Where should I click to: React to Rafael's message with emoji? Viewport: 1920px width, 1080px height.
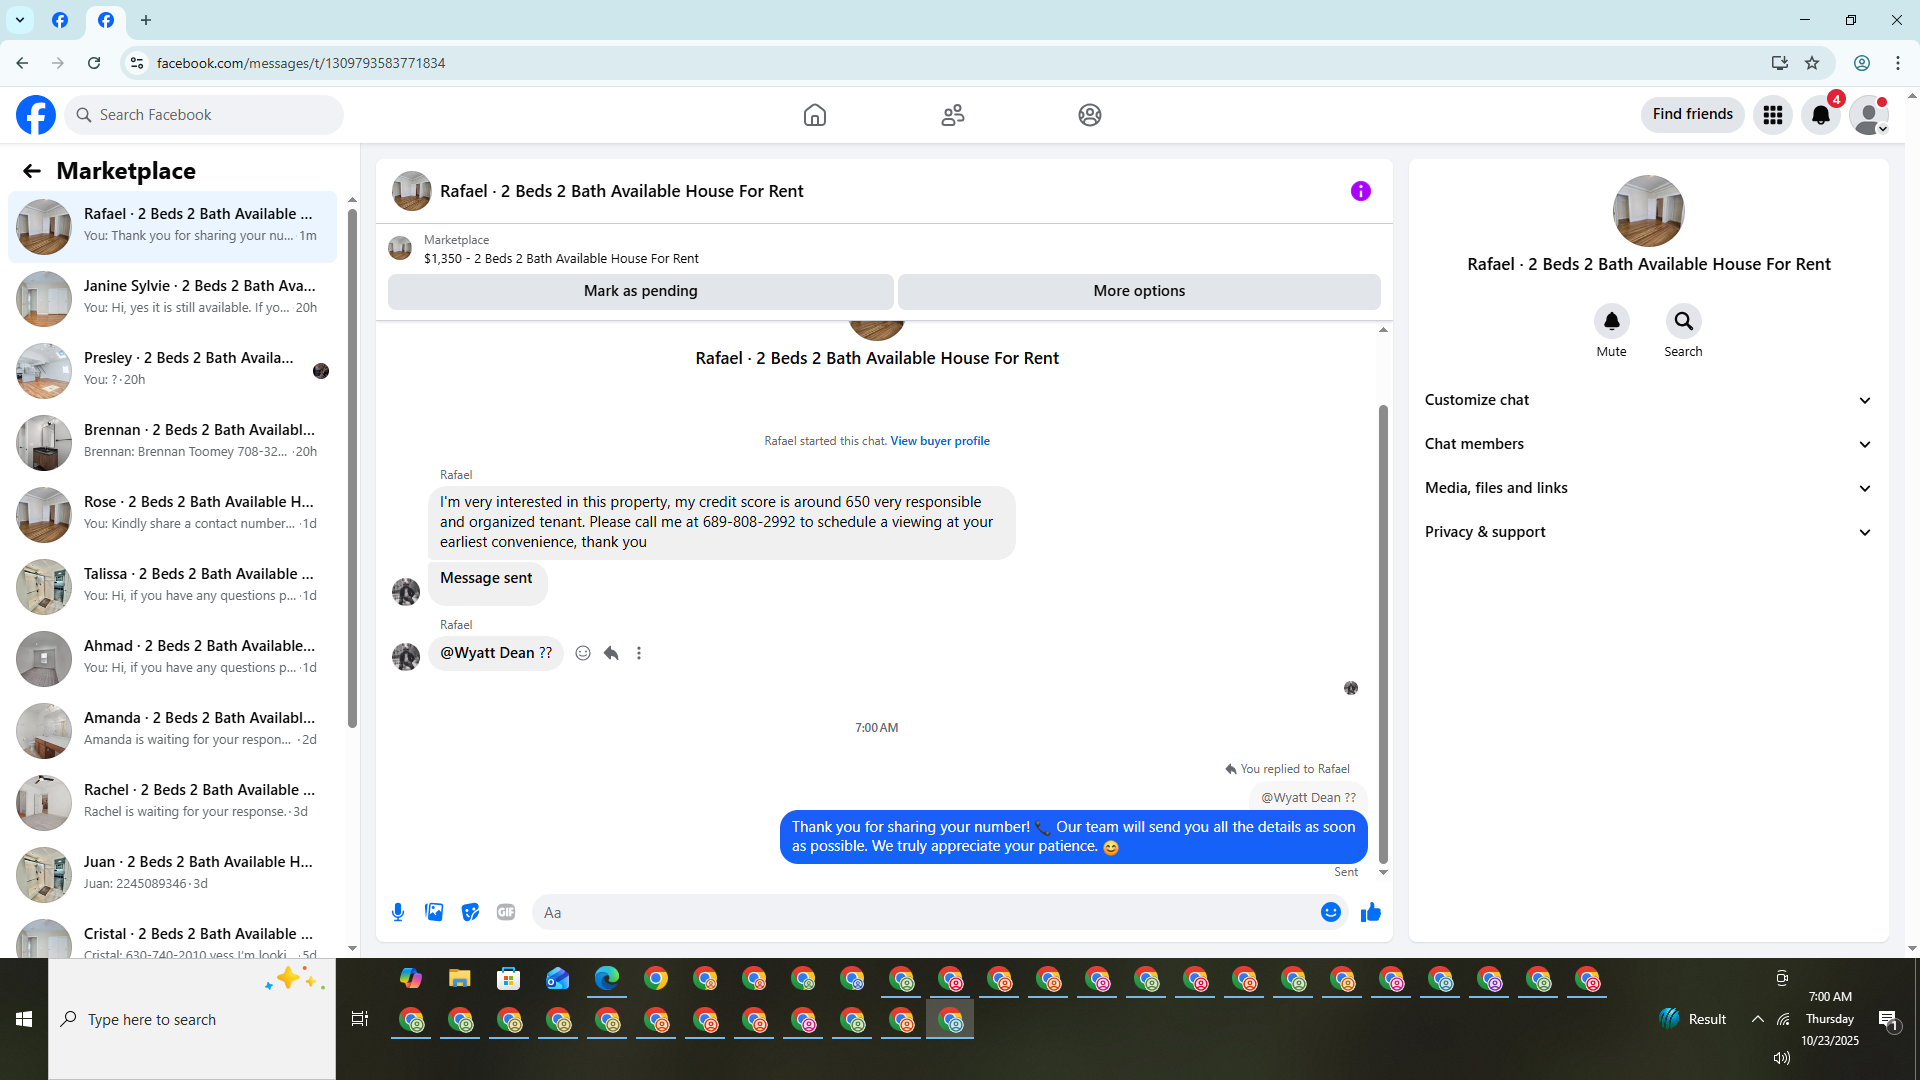(583, 653)
